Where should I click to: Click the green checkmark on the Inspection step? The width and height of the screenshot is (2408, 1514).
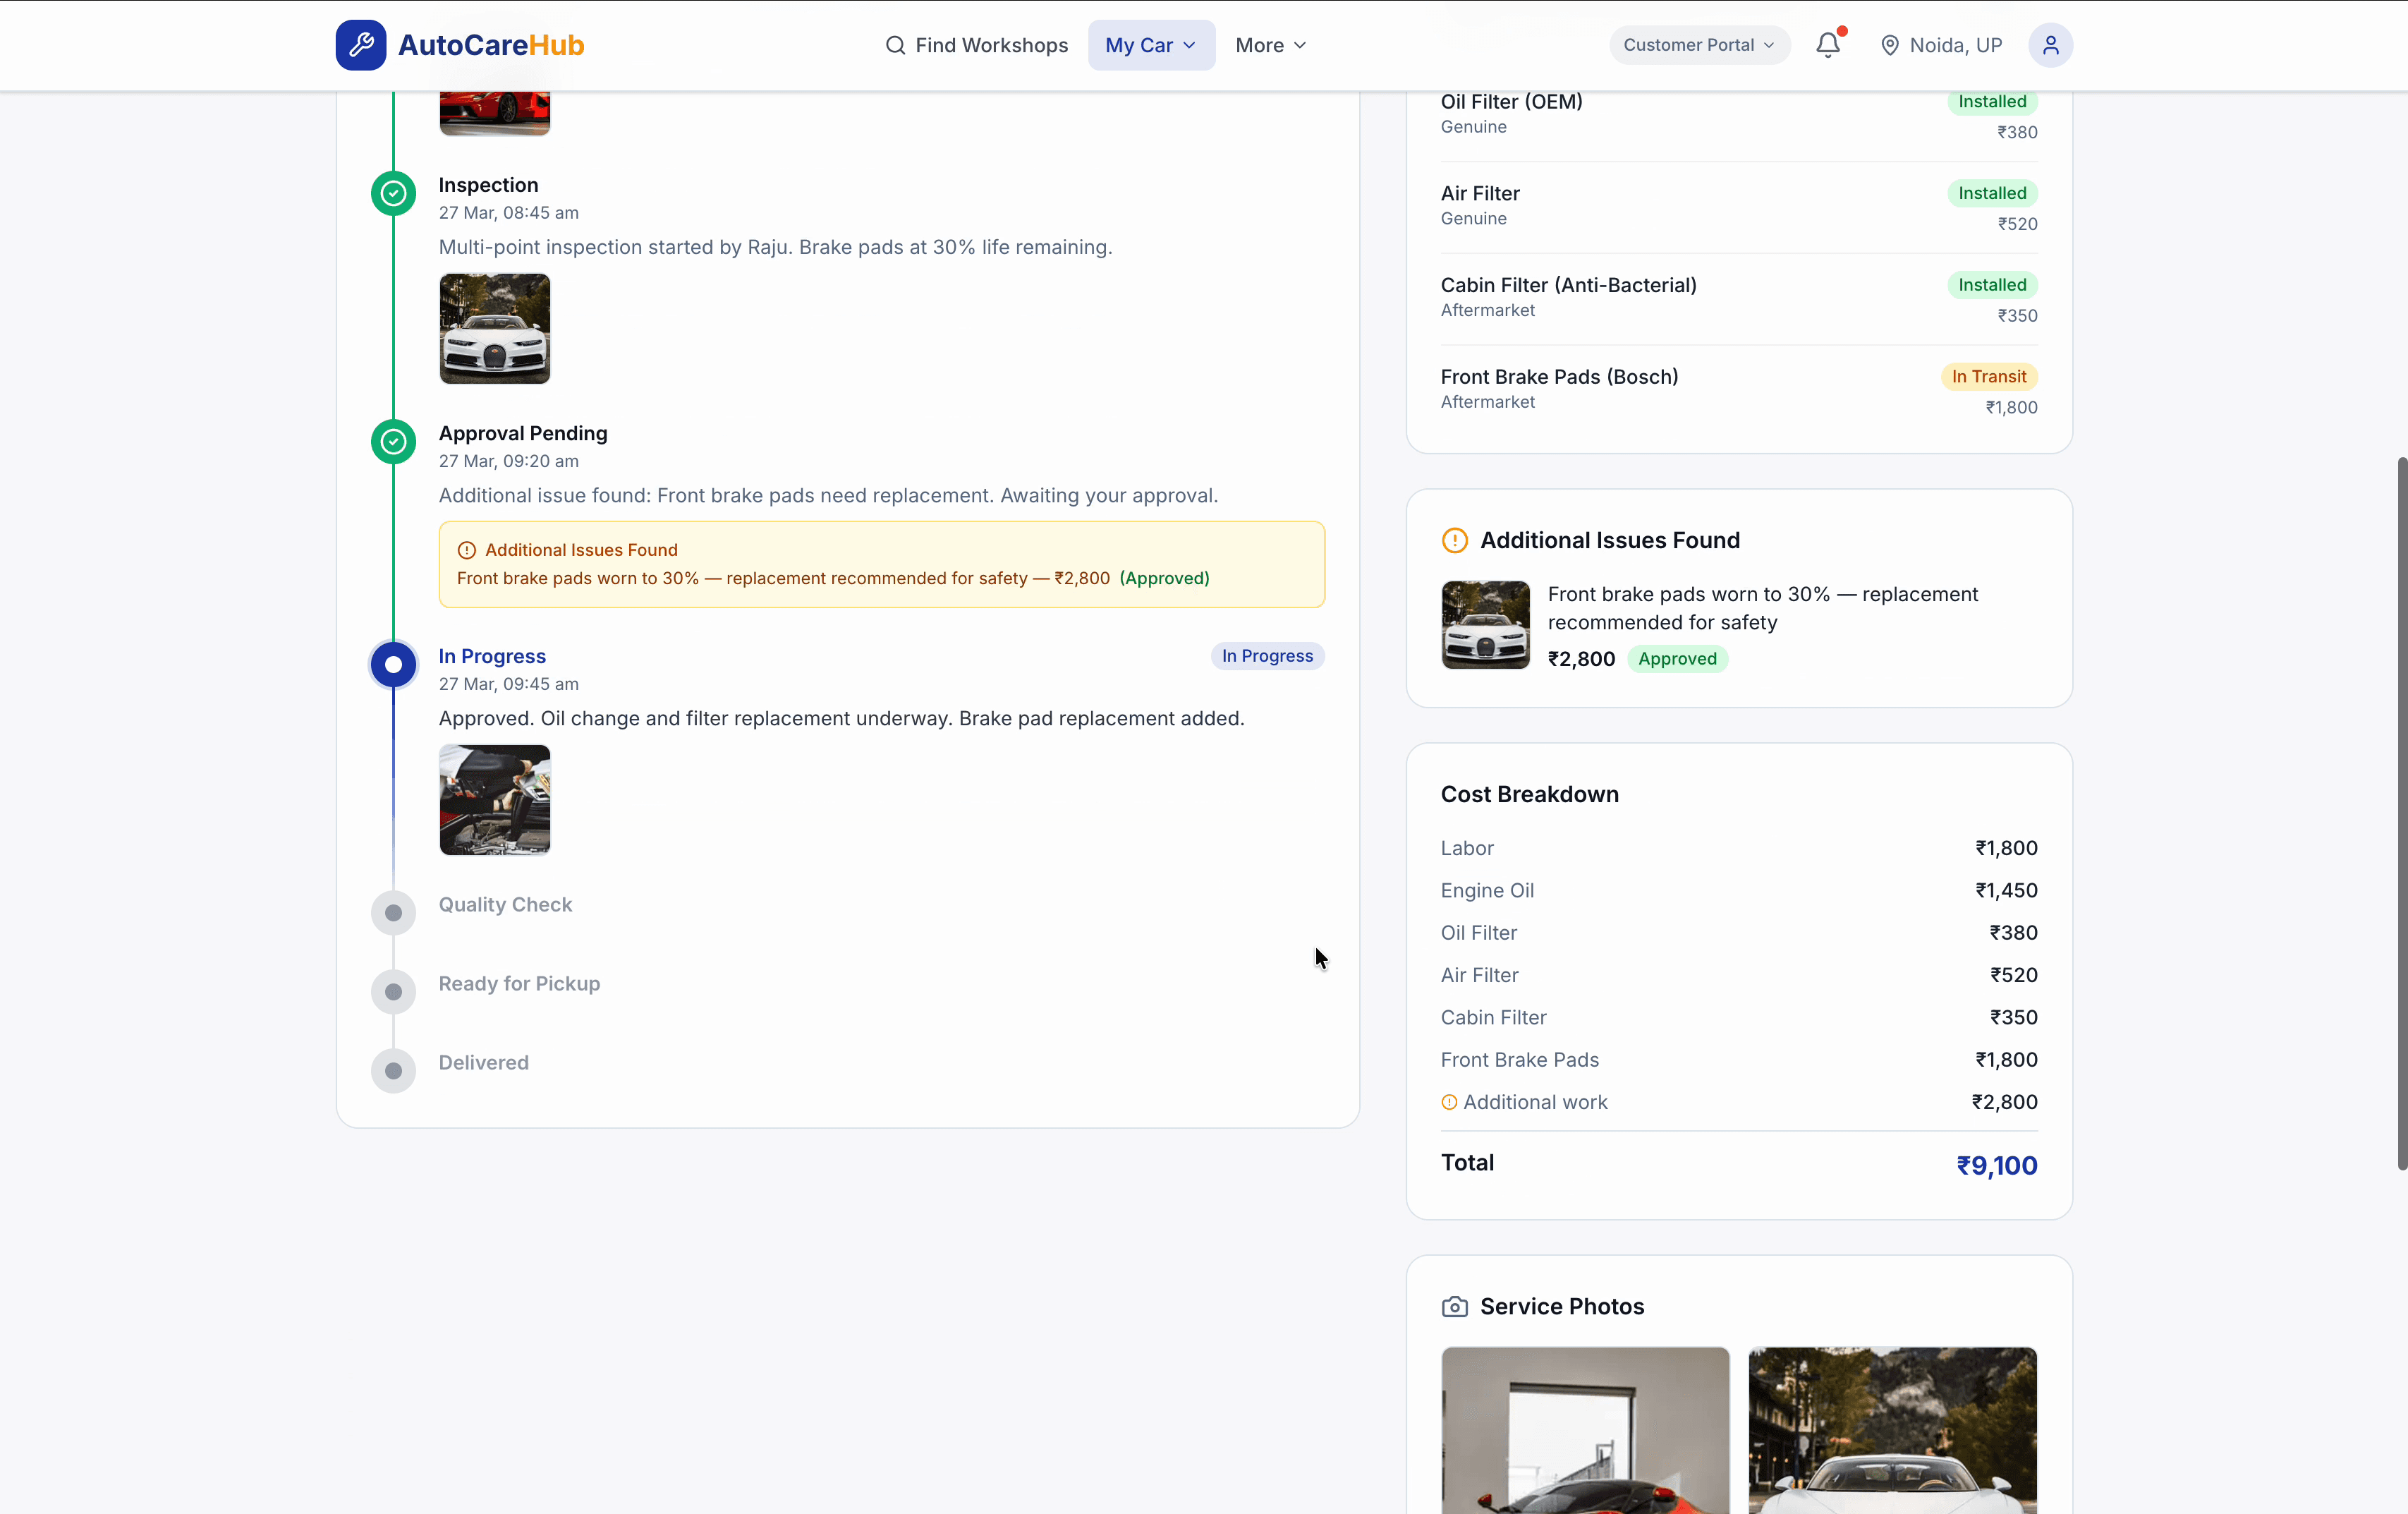pyautogui.click(x=393, y=193)
